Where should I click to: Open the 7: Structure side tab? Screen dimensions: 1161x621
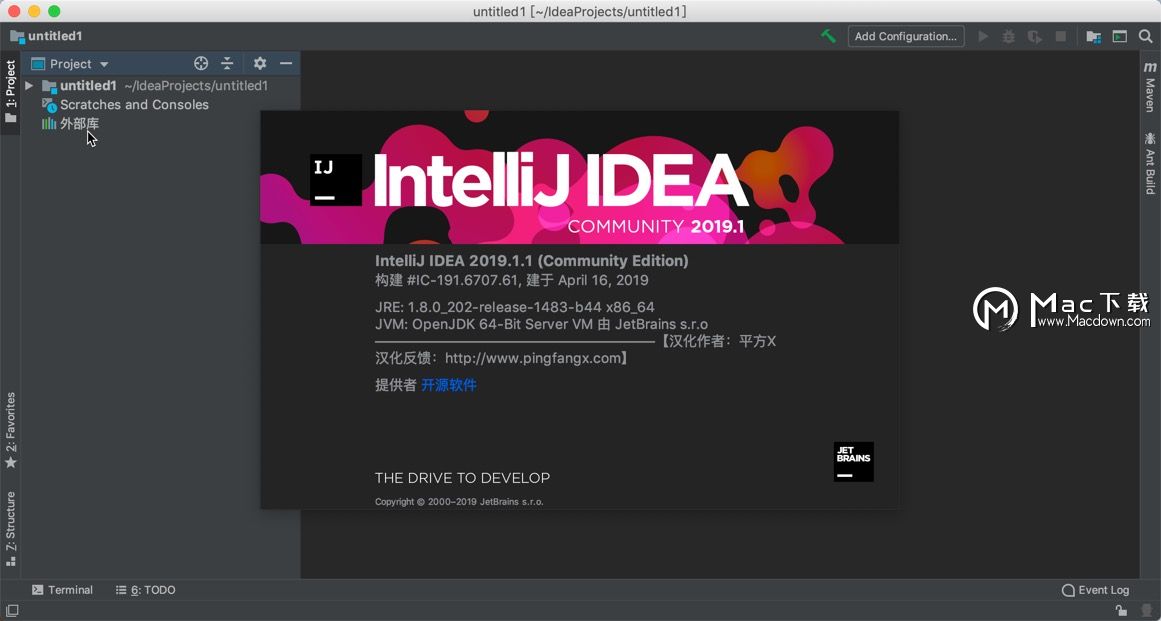[10, 528]
